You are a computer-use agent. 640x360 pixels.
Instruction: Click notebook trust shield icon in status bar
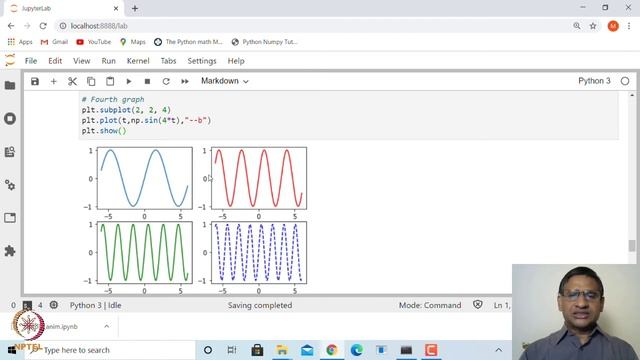tap(478, 305)
